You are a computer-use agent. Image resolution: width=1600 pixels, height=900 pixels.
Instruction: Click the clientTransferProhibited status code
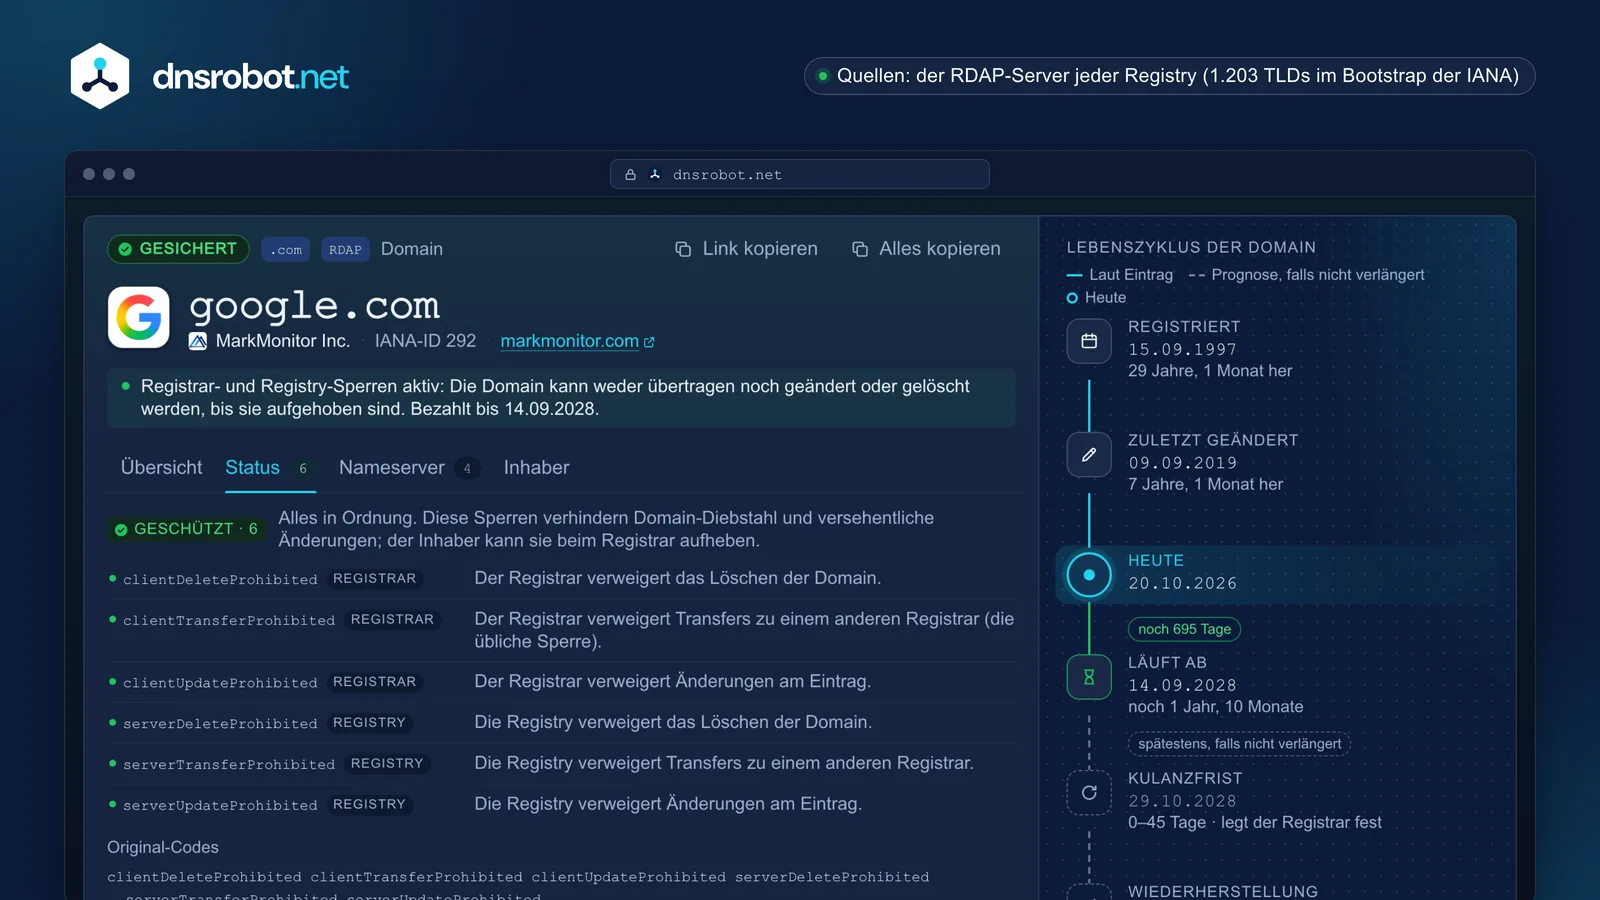point(229,621)
